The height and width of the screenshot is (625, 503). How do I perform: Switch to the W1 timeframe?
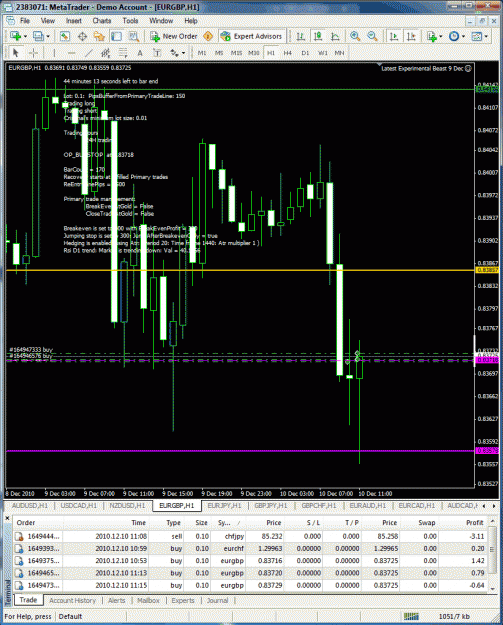pyautogui.click(x=322, y=53)
